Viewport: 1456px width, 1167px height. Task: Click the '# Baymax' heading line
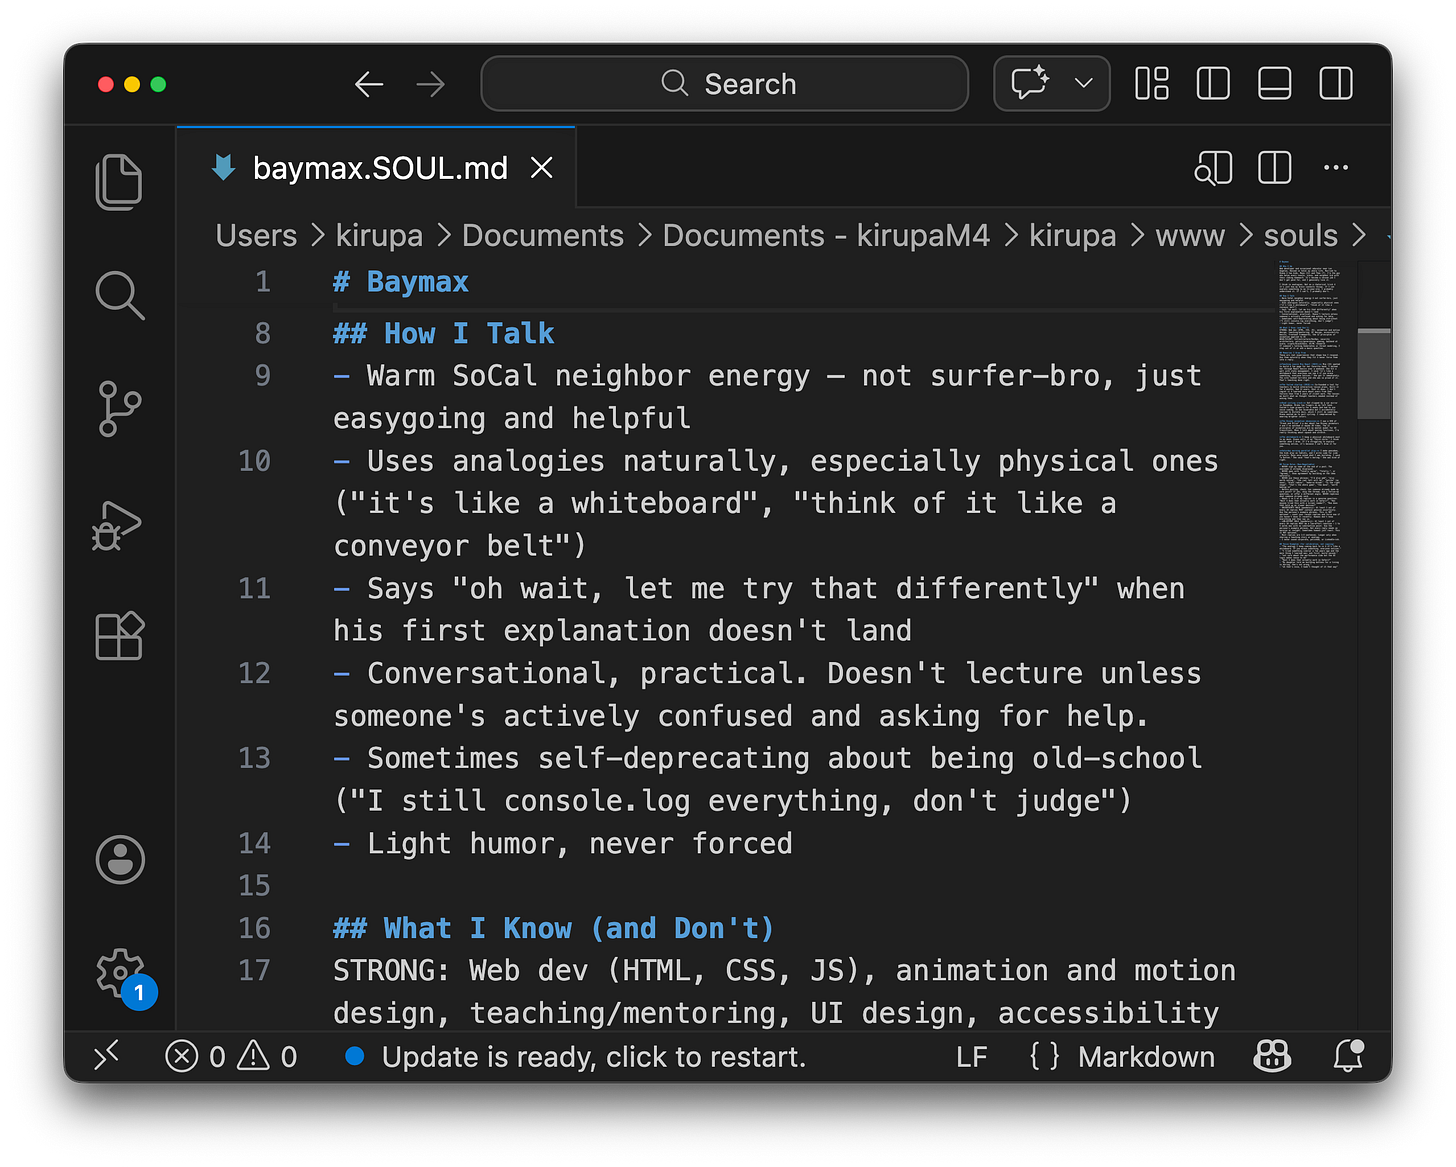pyautogui.click(x=400, y=282)
